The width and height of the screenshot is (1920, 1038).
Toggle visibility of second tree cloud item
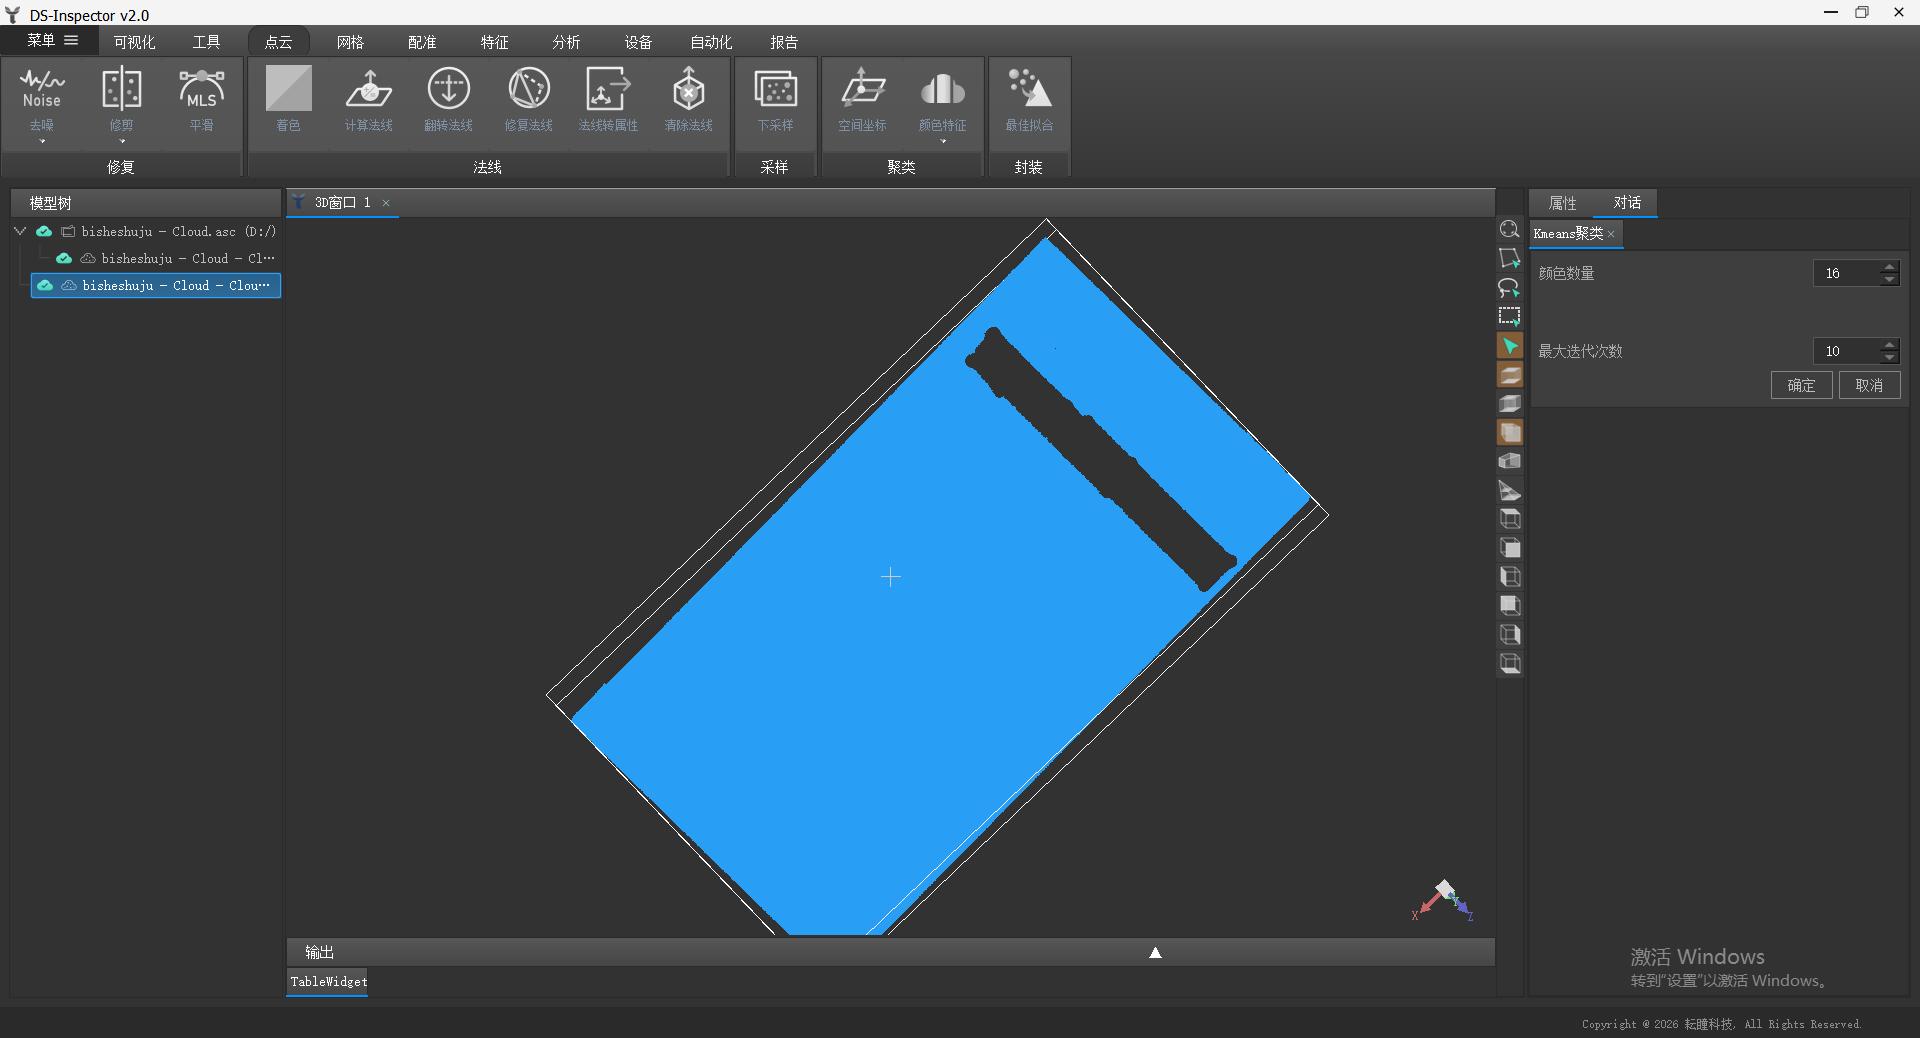pos(64,258)
